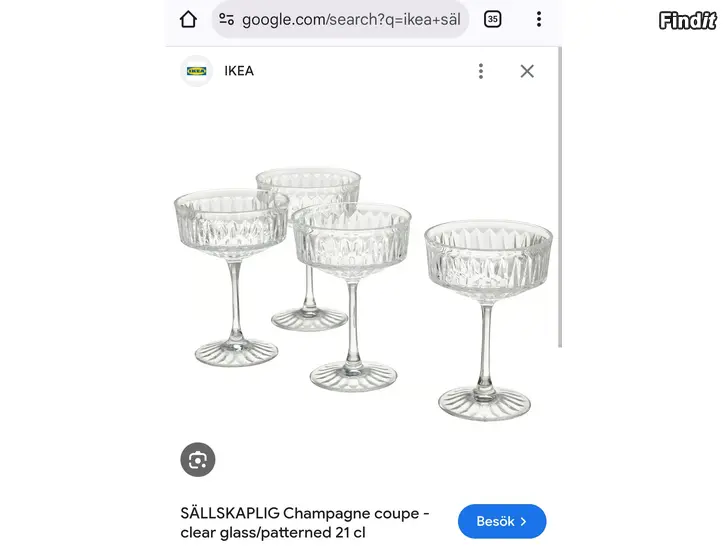Image resolution: width=728 pixels, height=546 pixels.
Task: Close the image preview panel
Action: pyautogui.click(x=527, y=71)
